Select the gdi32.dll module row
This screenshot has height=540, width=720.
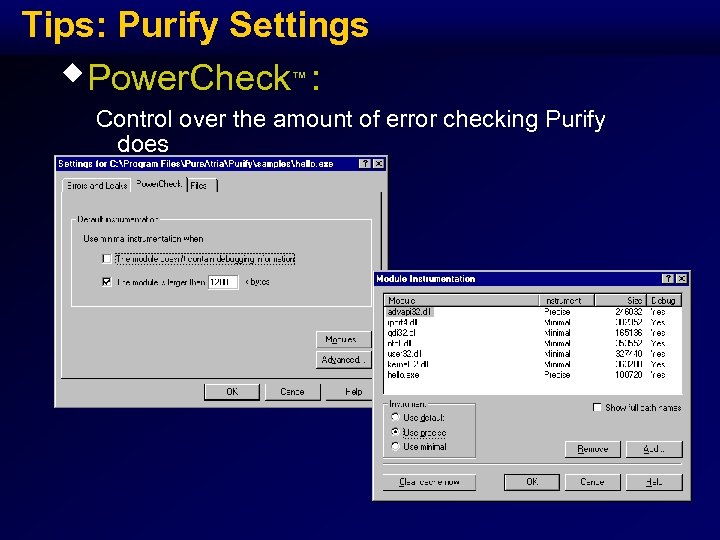tap(533, 333)
